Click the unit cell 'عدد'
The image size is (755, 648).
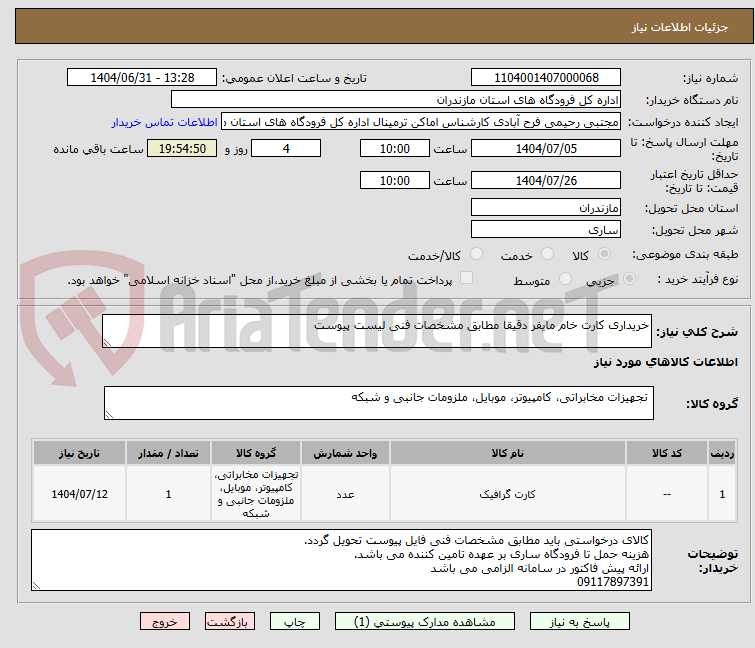point(345,494)
